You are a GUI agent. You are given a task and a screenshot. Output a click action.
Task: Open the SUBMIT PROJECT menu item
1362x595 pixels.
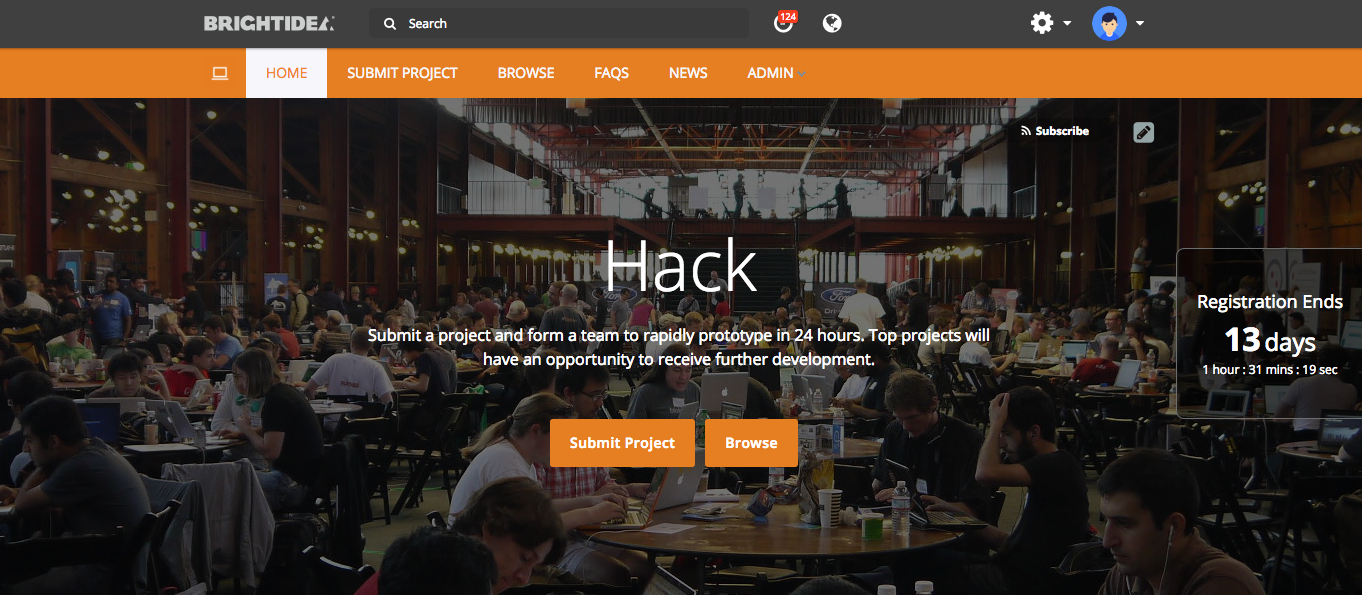[402, 73]
